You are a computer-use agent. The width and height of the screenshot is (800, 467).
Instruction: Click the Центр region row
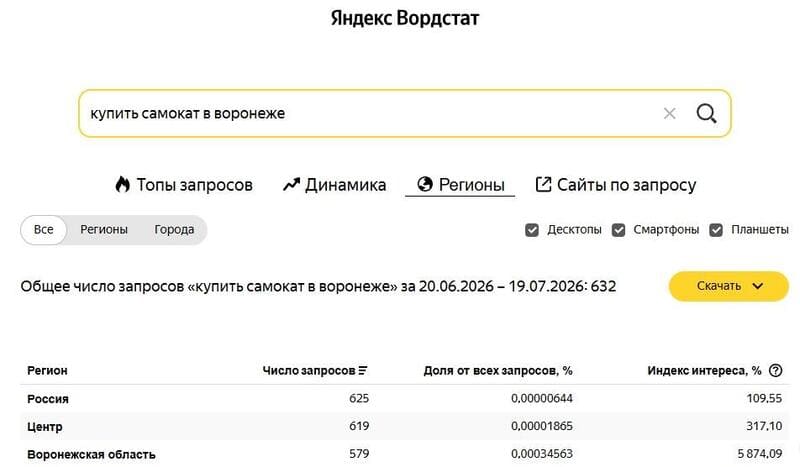coord(405,426)
